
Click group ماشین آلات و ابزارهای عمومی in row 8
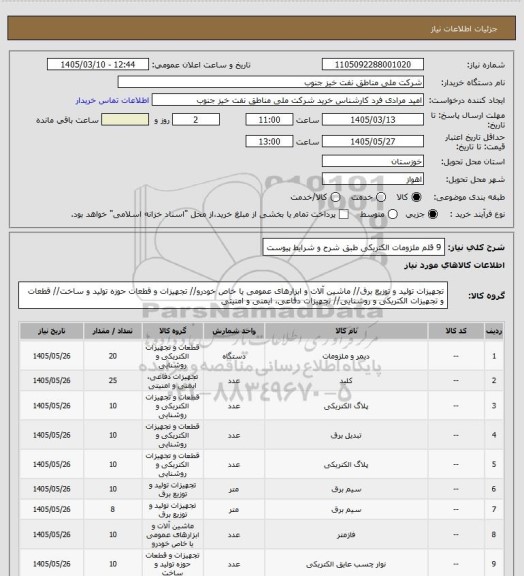click(173, 535)
